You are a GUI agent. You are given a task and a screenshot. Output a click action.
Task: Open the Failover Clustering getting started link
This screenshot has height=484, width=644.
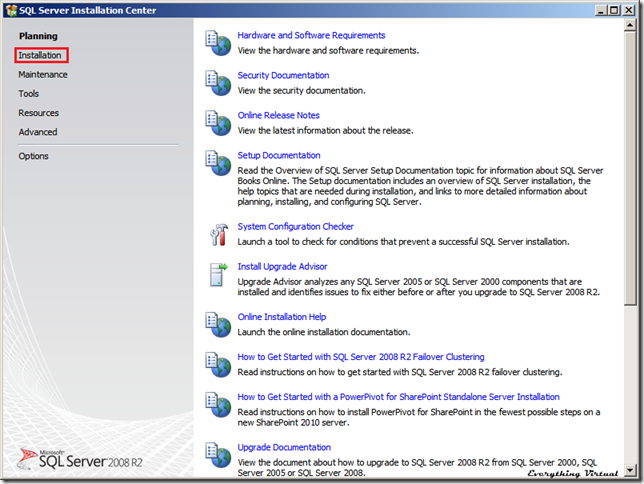coord(361,357)
